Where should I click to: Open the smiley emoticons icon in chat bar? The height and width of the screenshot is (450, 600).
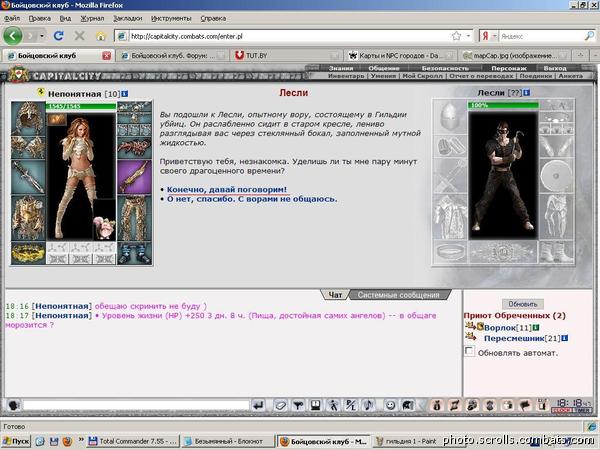tap(390, 405)
